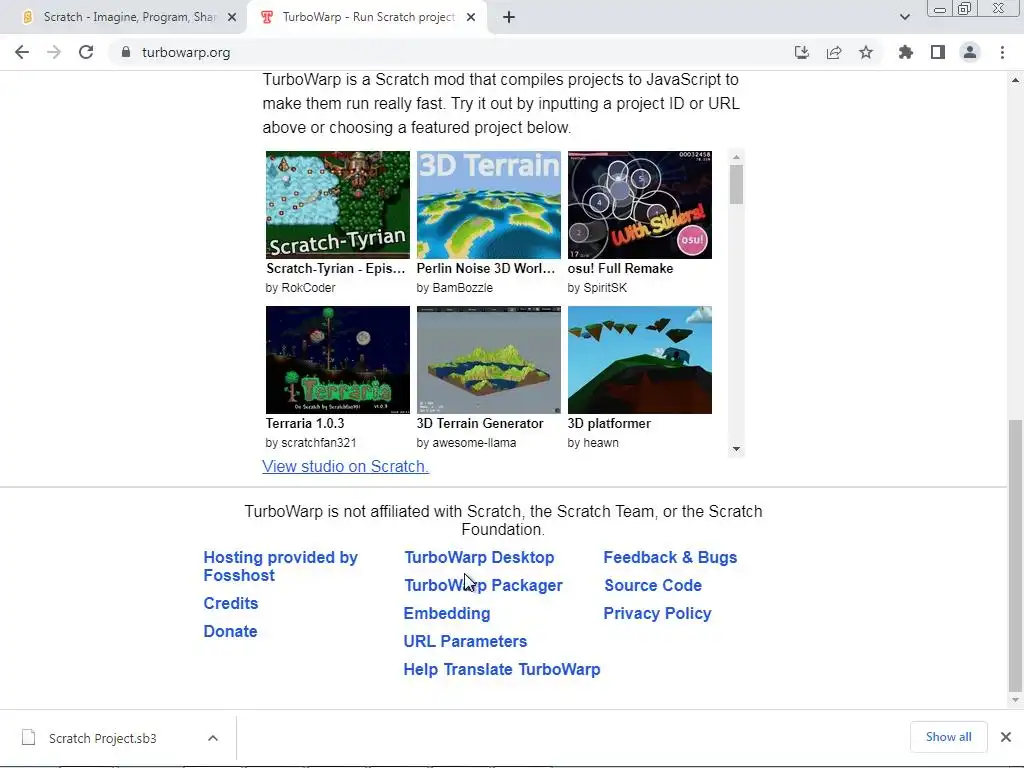Open the Donate link
Image resolution: width=1024 pixels, height=768 pixels.
(230, 632)
